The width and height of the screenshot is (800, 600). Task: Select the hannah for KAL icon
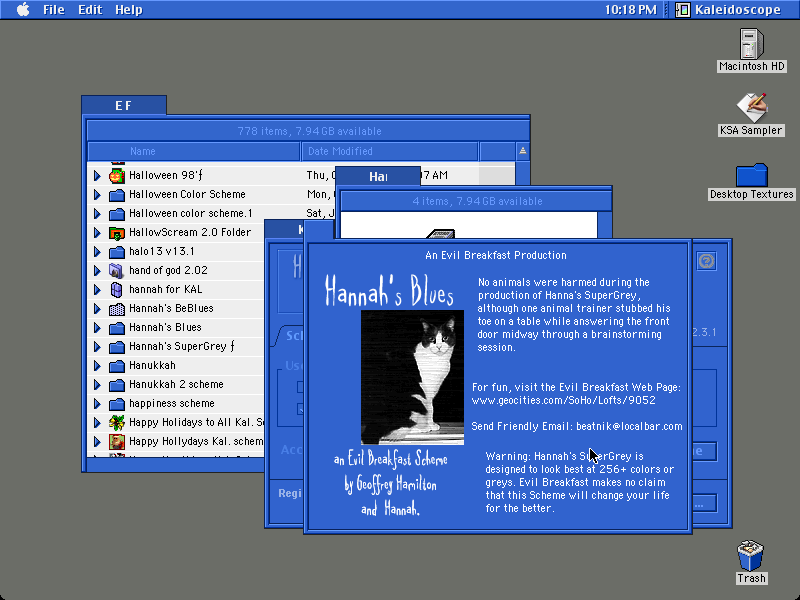coord(117,290)
